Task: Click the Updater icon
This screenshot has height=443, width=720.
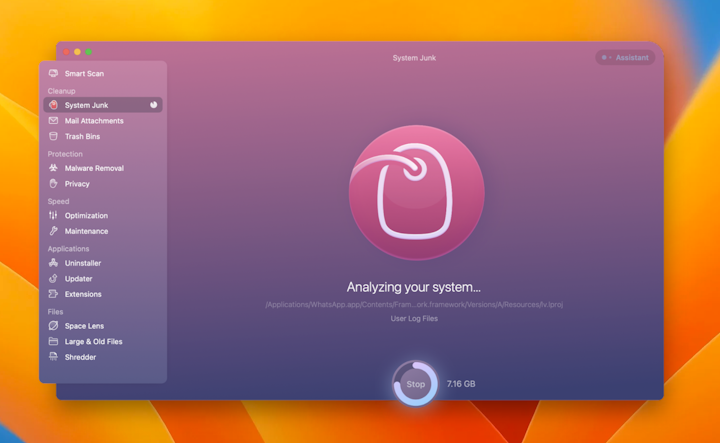Action: [53, 279]
